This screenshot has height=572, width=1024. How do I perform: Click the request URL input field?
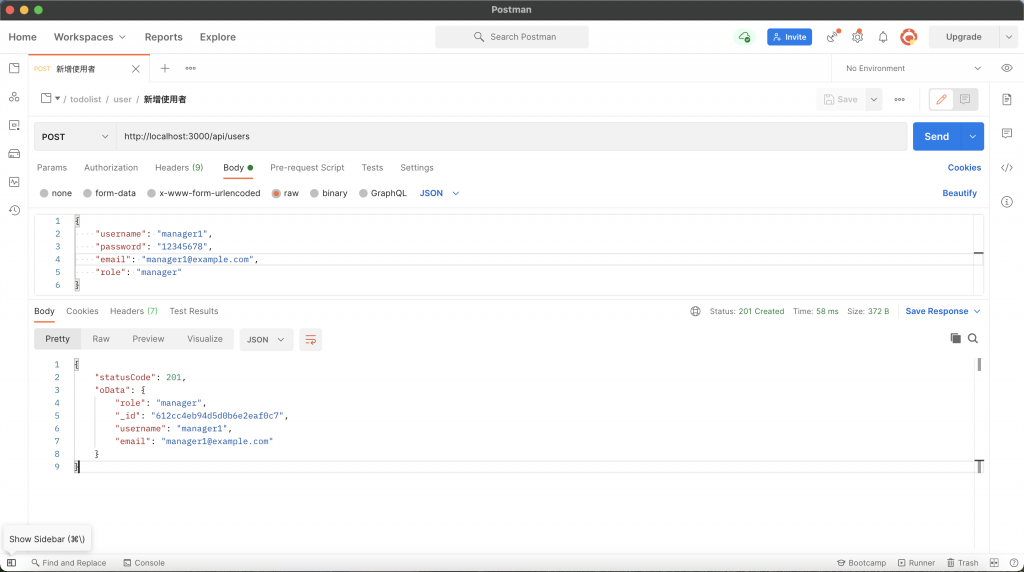511,136
